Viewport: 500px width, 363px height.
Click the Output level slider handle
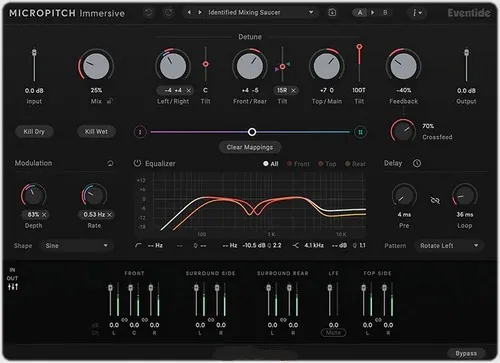click(x=467, y=53)
